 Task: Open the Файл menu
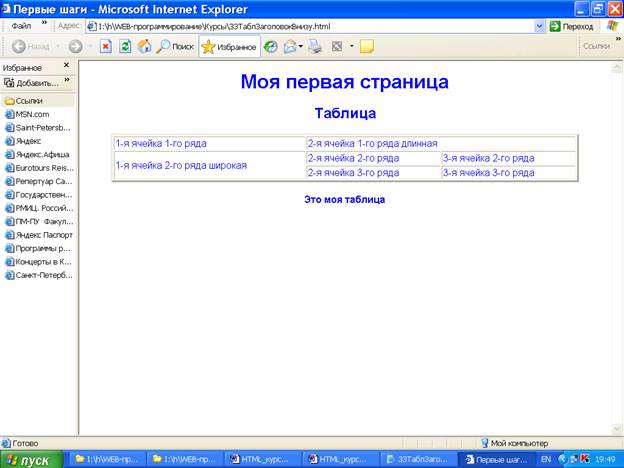tap(21, 26)
